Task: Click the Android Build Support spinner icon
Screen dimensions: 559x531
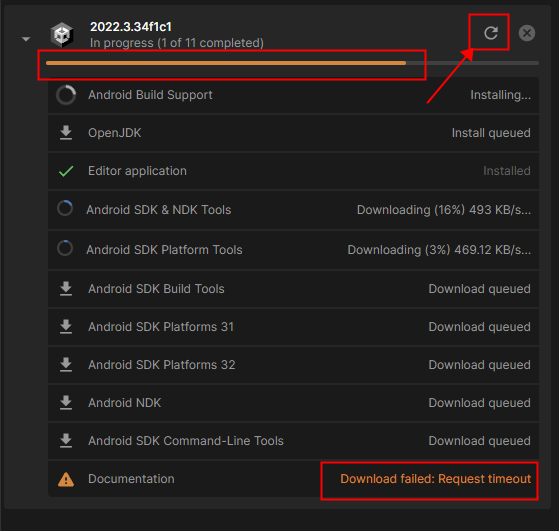Action: pyautogui.click(x=66, y=95)
